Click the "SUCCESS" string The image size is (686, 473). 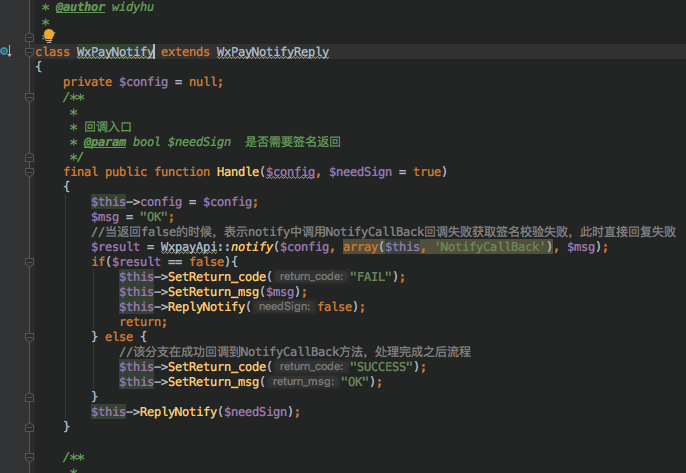[381, 367]
